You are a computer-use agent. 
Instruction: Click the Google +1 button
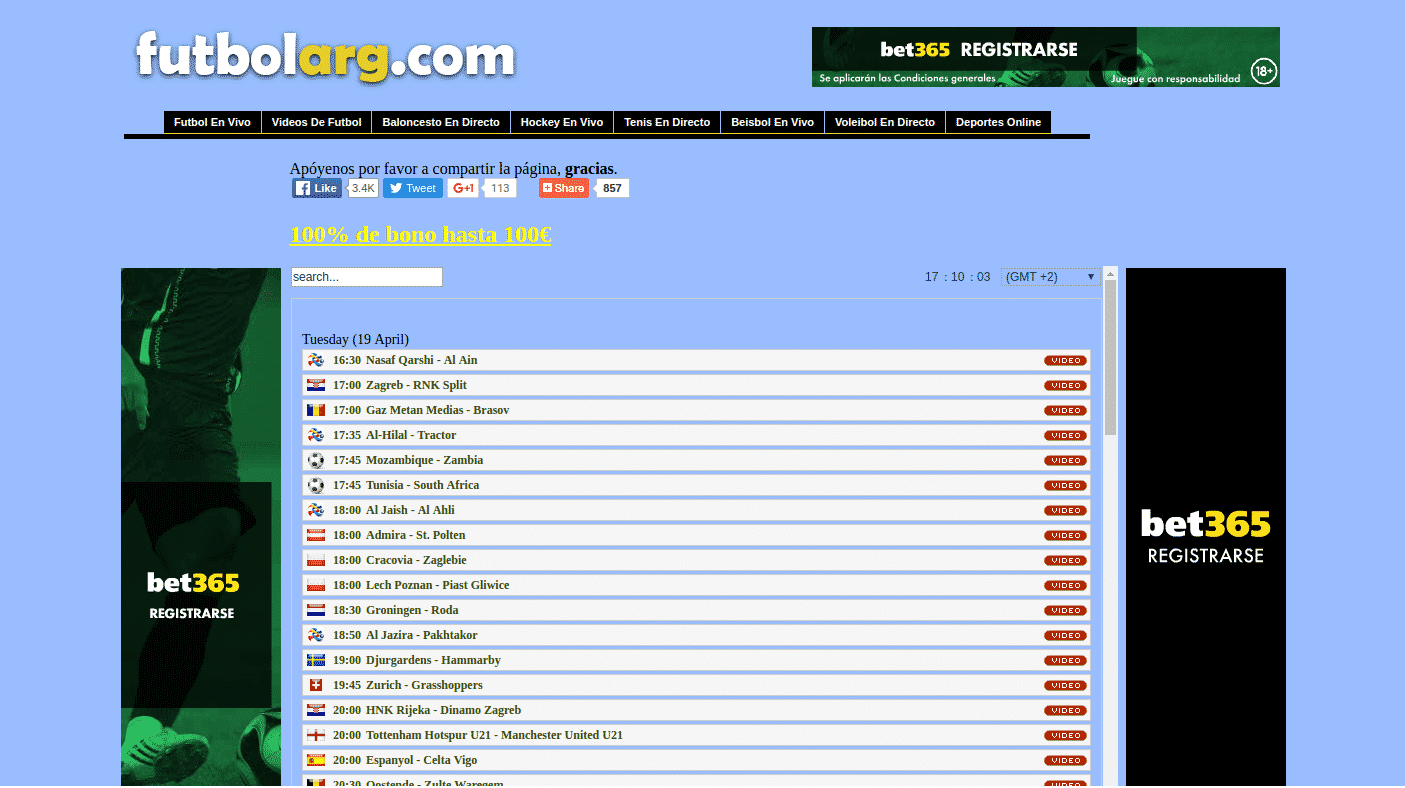463,188
